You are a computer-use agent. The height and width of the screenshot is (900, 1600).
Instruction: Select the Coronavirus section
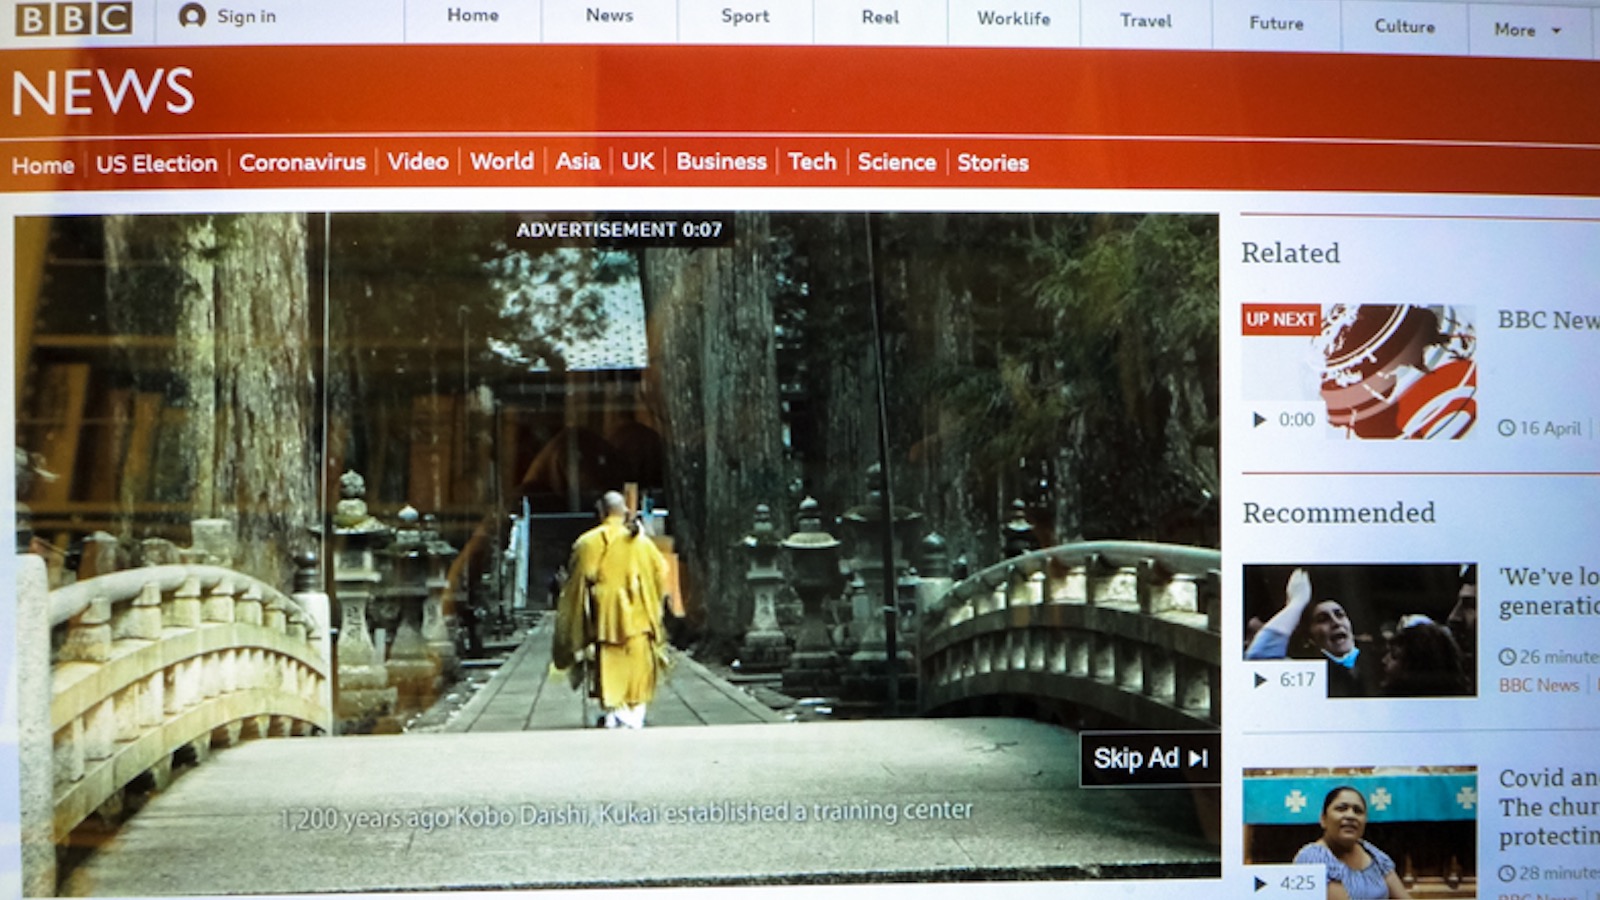click(x=302, y=162)
